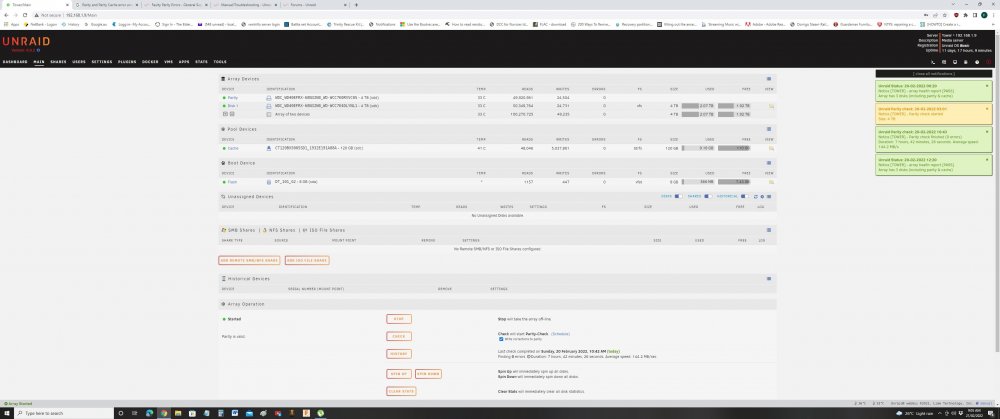
Task: Click the Parity disk drive icon
Action: click(269, 98)
